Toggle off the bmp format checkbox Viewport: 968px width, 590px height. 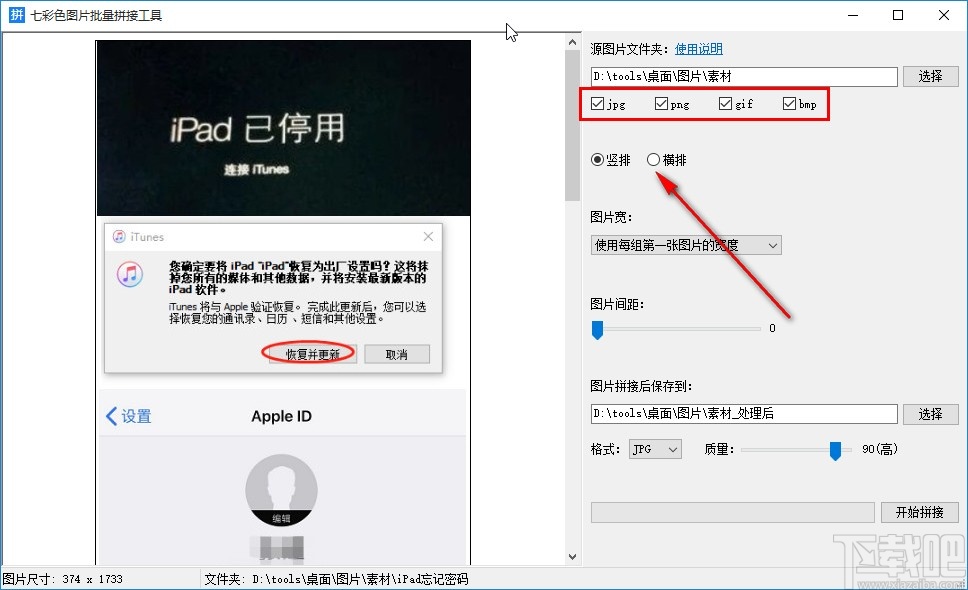click(788, 103)
